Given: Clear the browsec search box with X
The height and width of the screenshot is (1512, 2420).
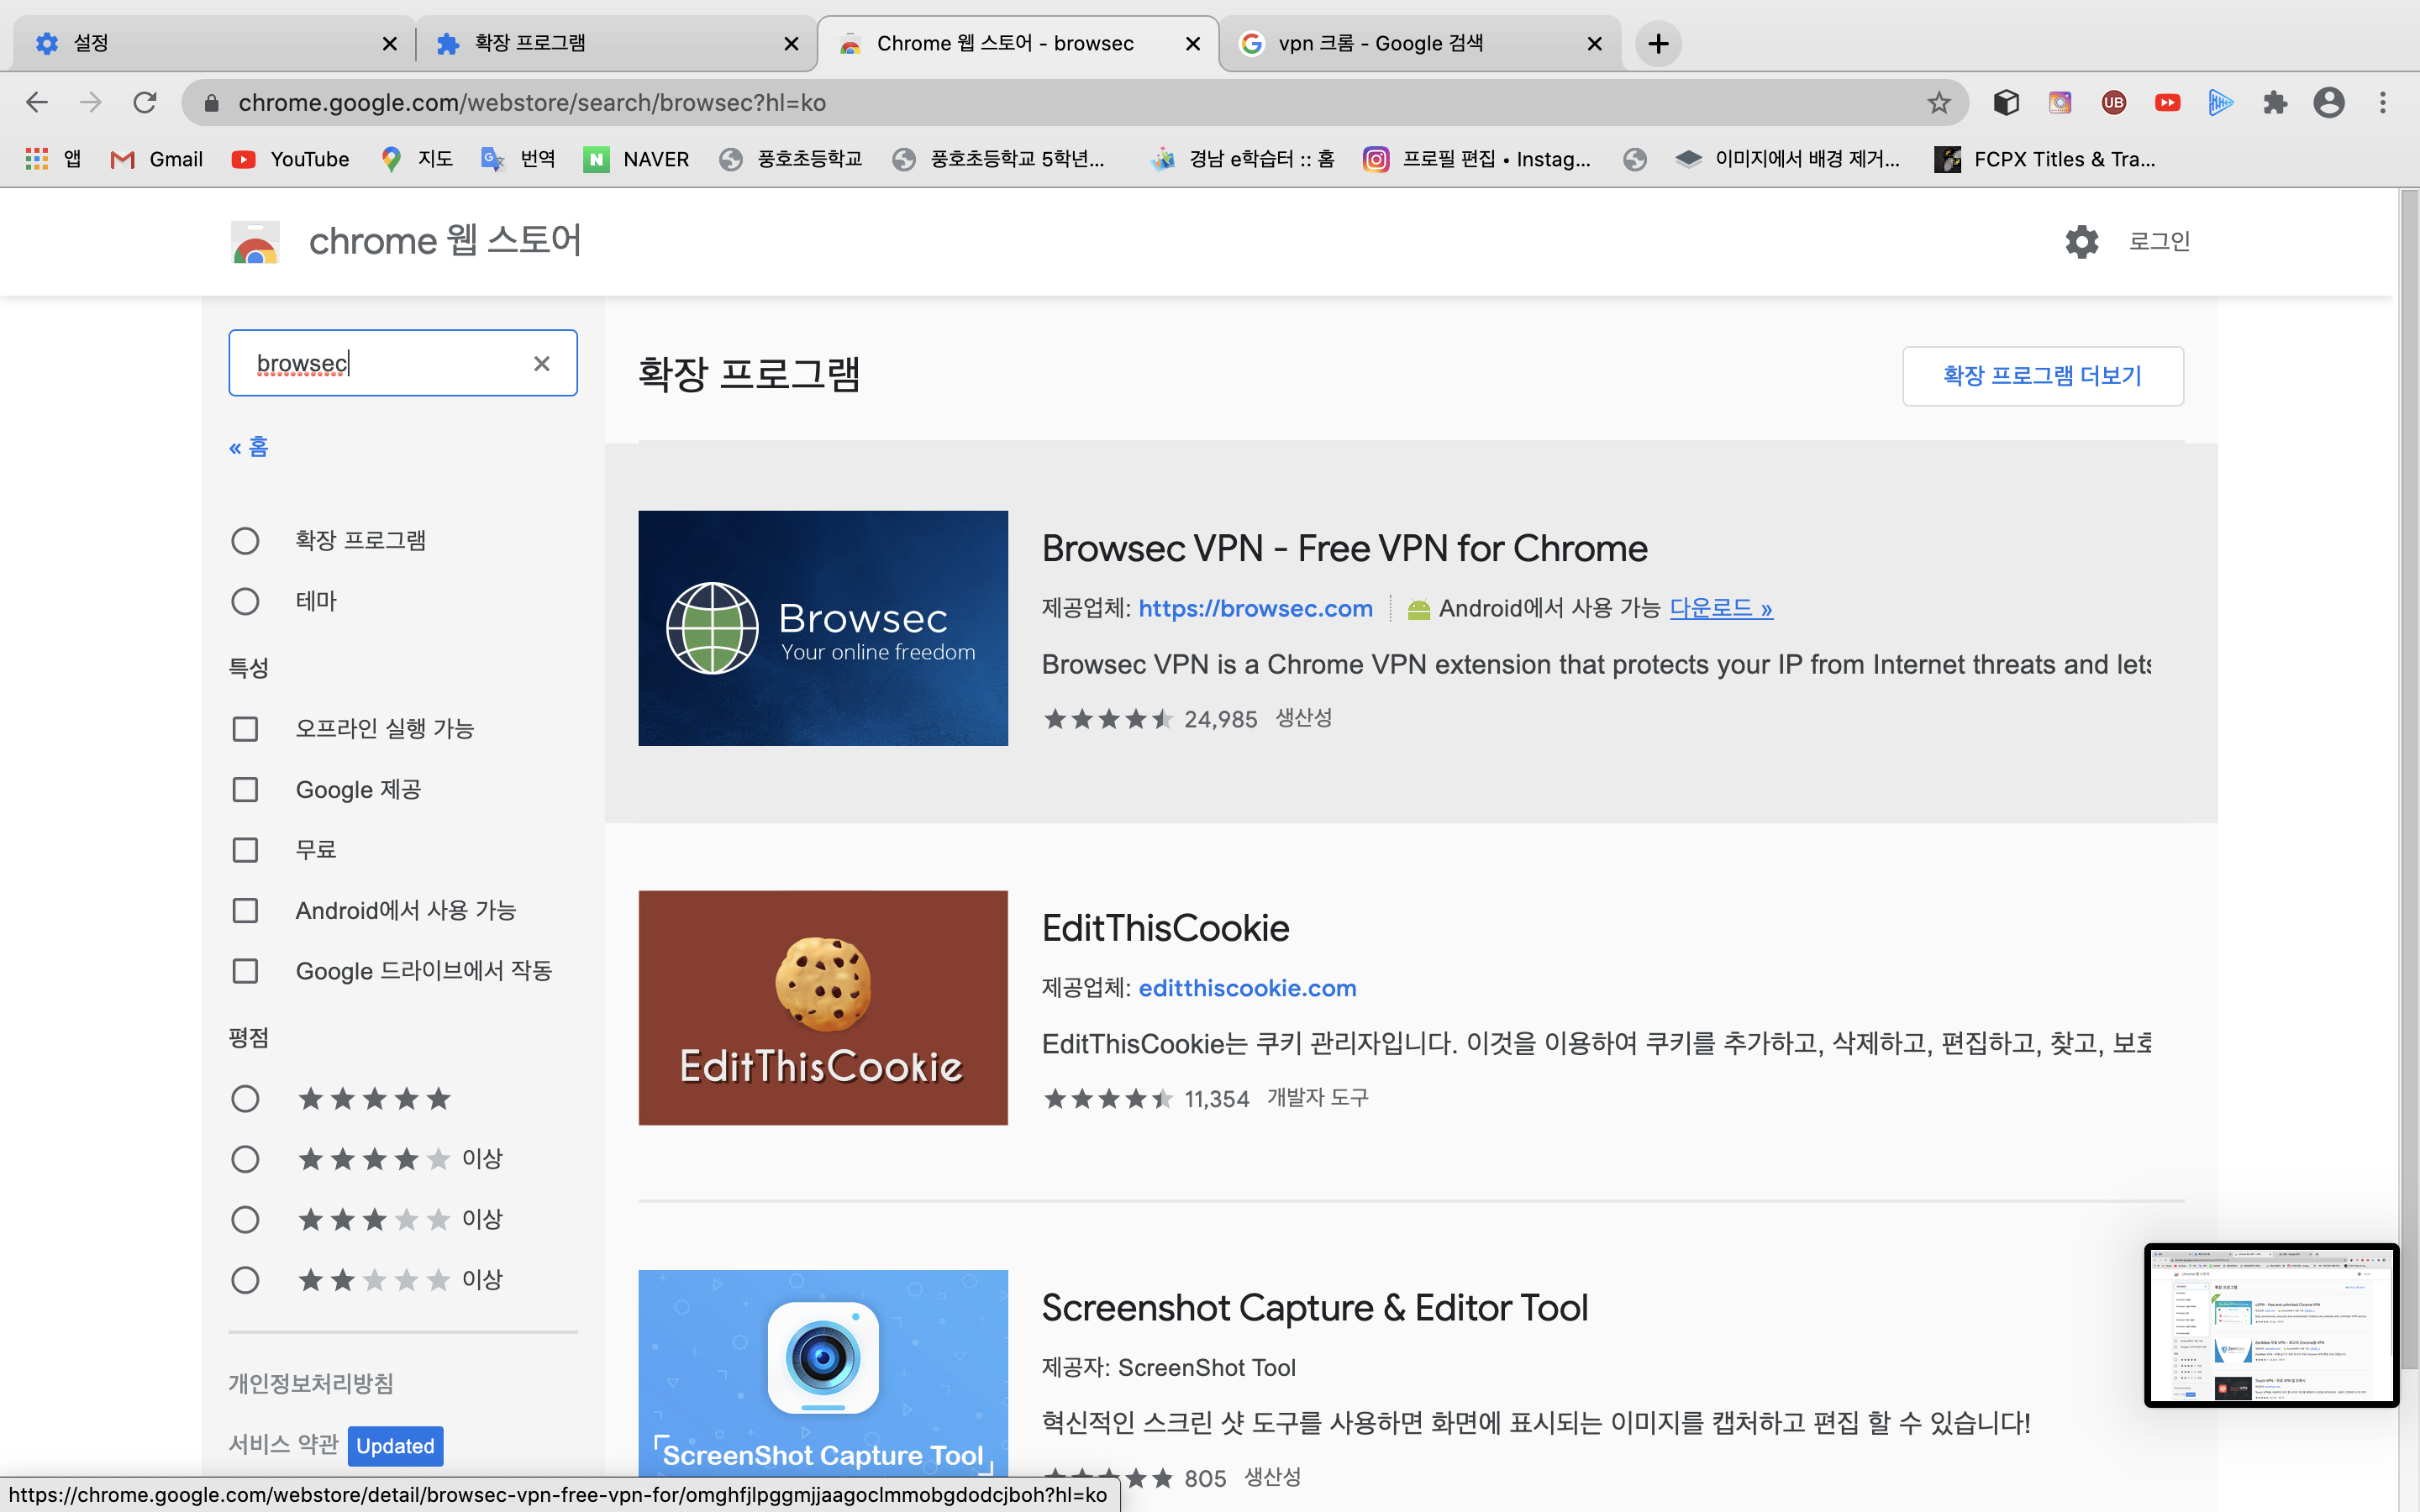Looking at the screenshot, I should (541, 363).
